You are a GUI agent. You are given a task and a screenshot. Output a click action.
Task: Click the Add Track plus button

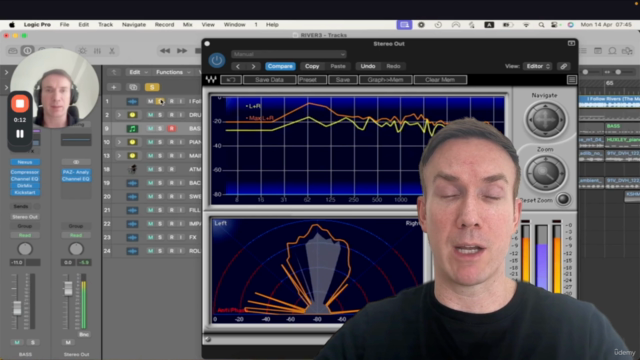pyautogui.click(x=114, y=87)
